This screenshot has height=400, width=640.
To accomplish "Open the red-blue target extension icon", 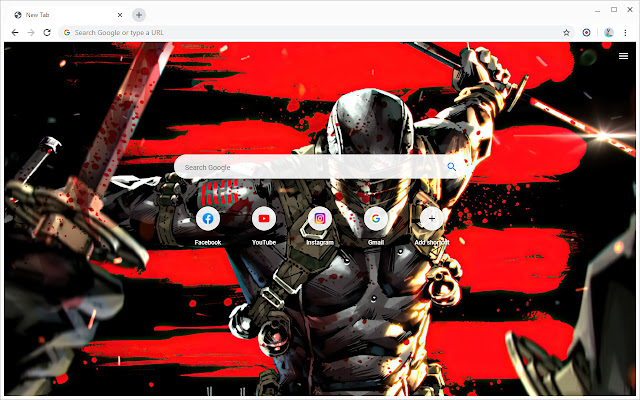I will (586, 33).
